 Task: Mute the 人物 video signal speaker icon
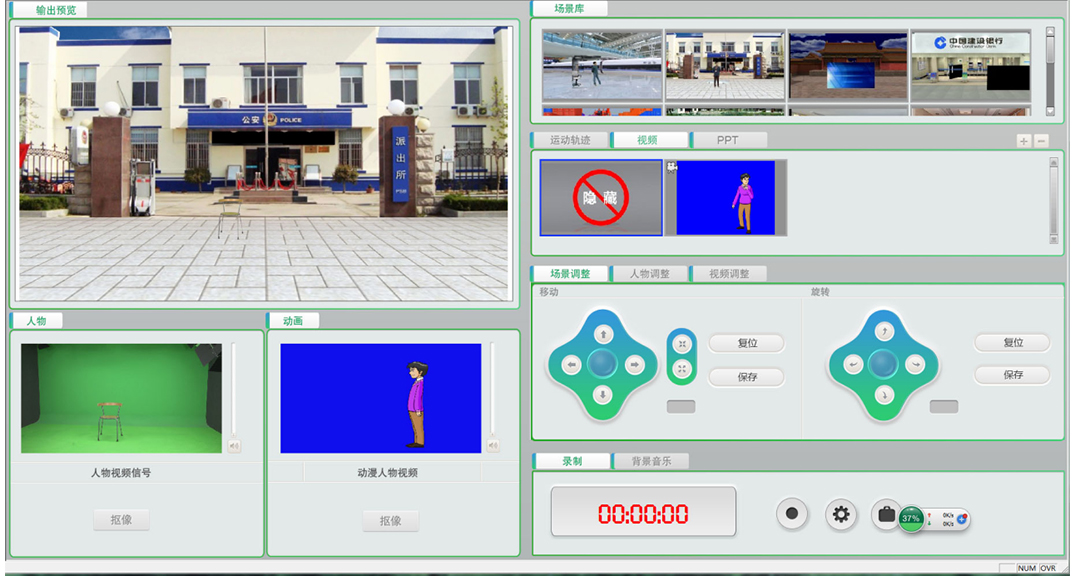pos(234,446)
